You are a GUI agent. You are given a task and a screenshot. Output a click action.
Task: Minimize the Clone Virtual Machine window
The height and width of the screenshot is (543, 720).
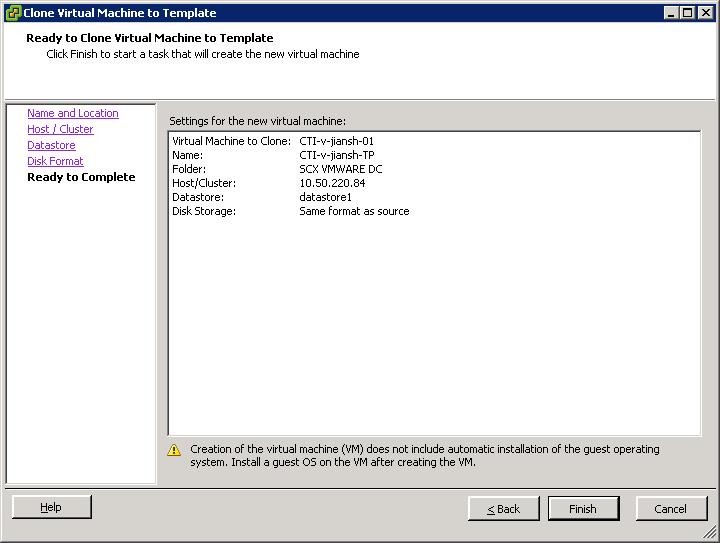point(671,13)
